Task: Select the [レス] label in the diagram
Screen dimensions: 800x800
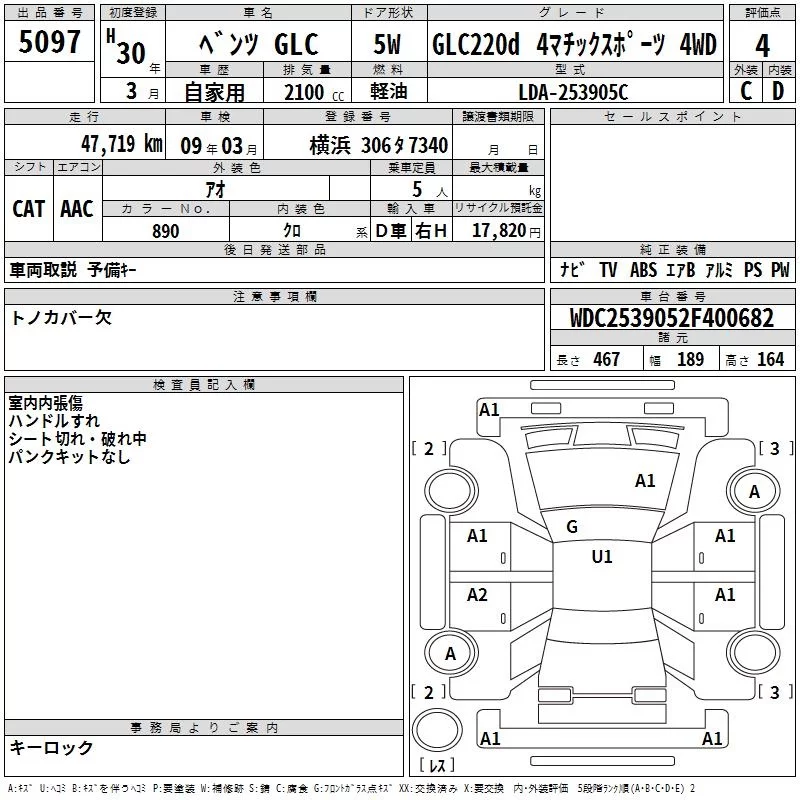Action: pos(437,765)
